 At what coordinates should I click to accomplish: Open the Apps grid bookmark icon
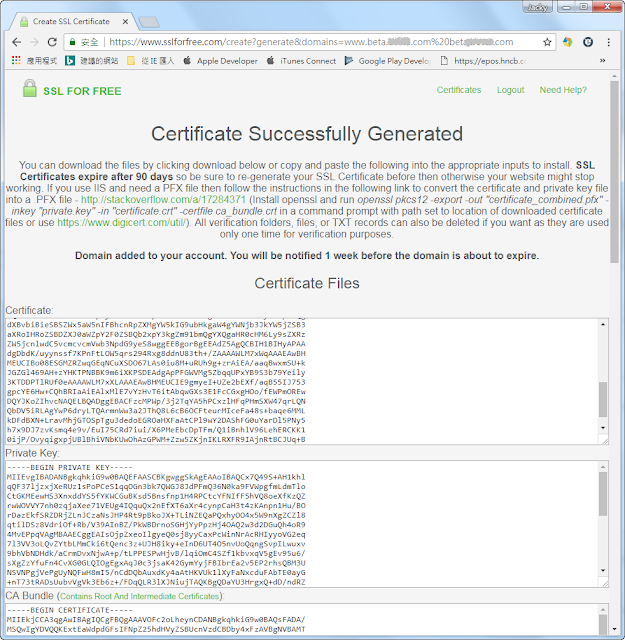point(16,61)
